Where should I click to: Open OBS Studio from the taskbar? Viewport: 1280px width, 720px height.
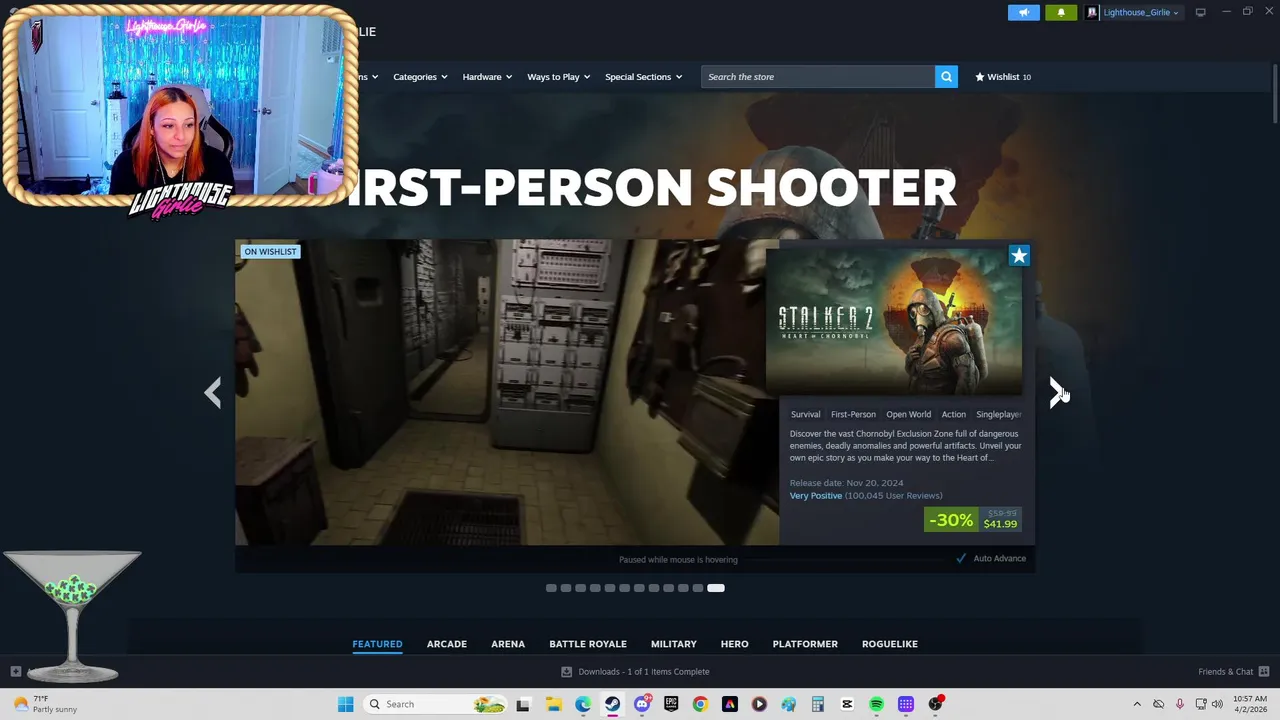pos(935,704)
